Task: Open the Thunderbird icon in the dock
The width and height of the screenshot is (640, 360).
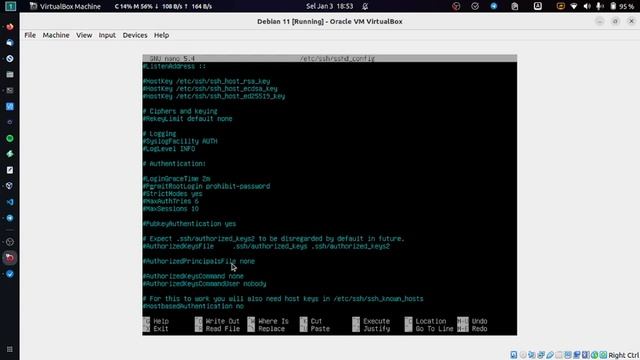Action: pyautogui.click(x=10, y=42)
